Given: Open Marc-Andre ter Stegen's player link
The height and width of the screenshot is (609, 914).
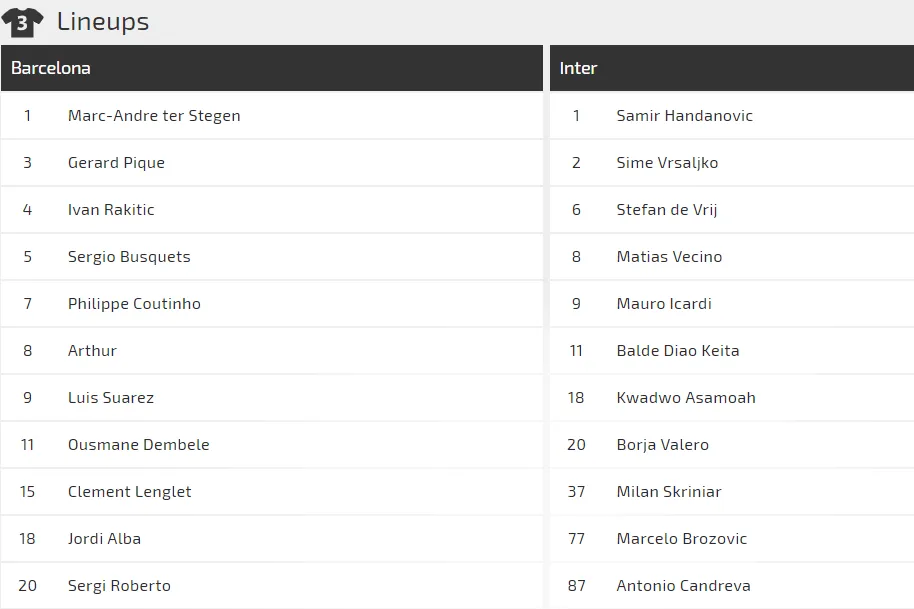Looking at the screenshot, I should coord(154,115).
